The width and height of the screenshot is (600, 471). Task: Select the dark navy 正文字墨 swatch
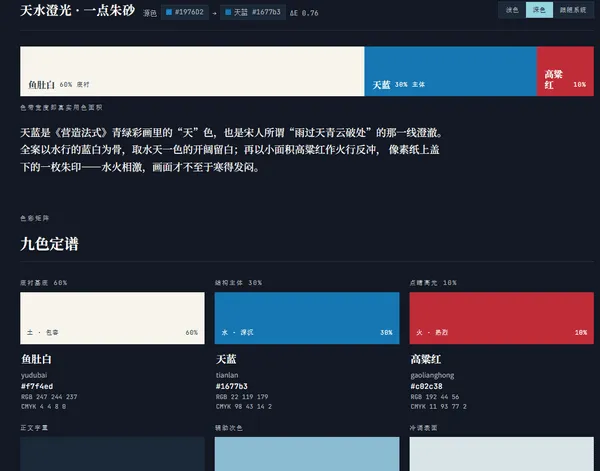(112, 454)
